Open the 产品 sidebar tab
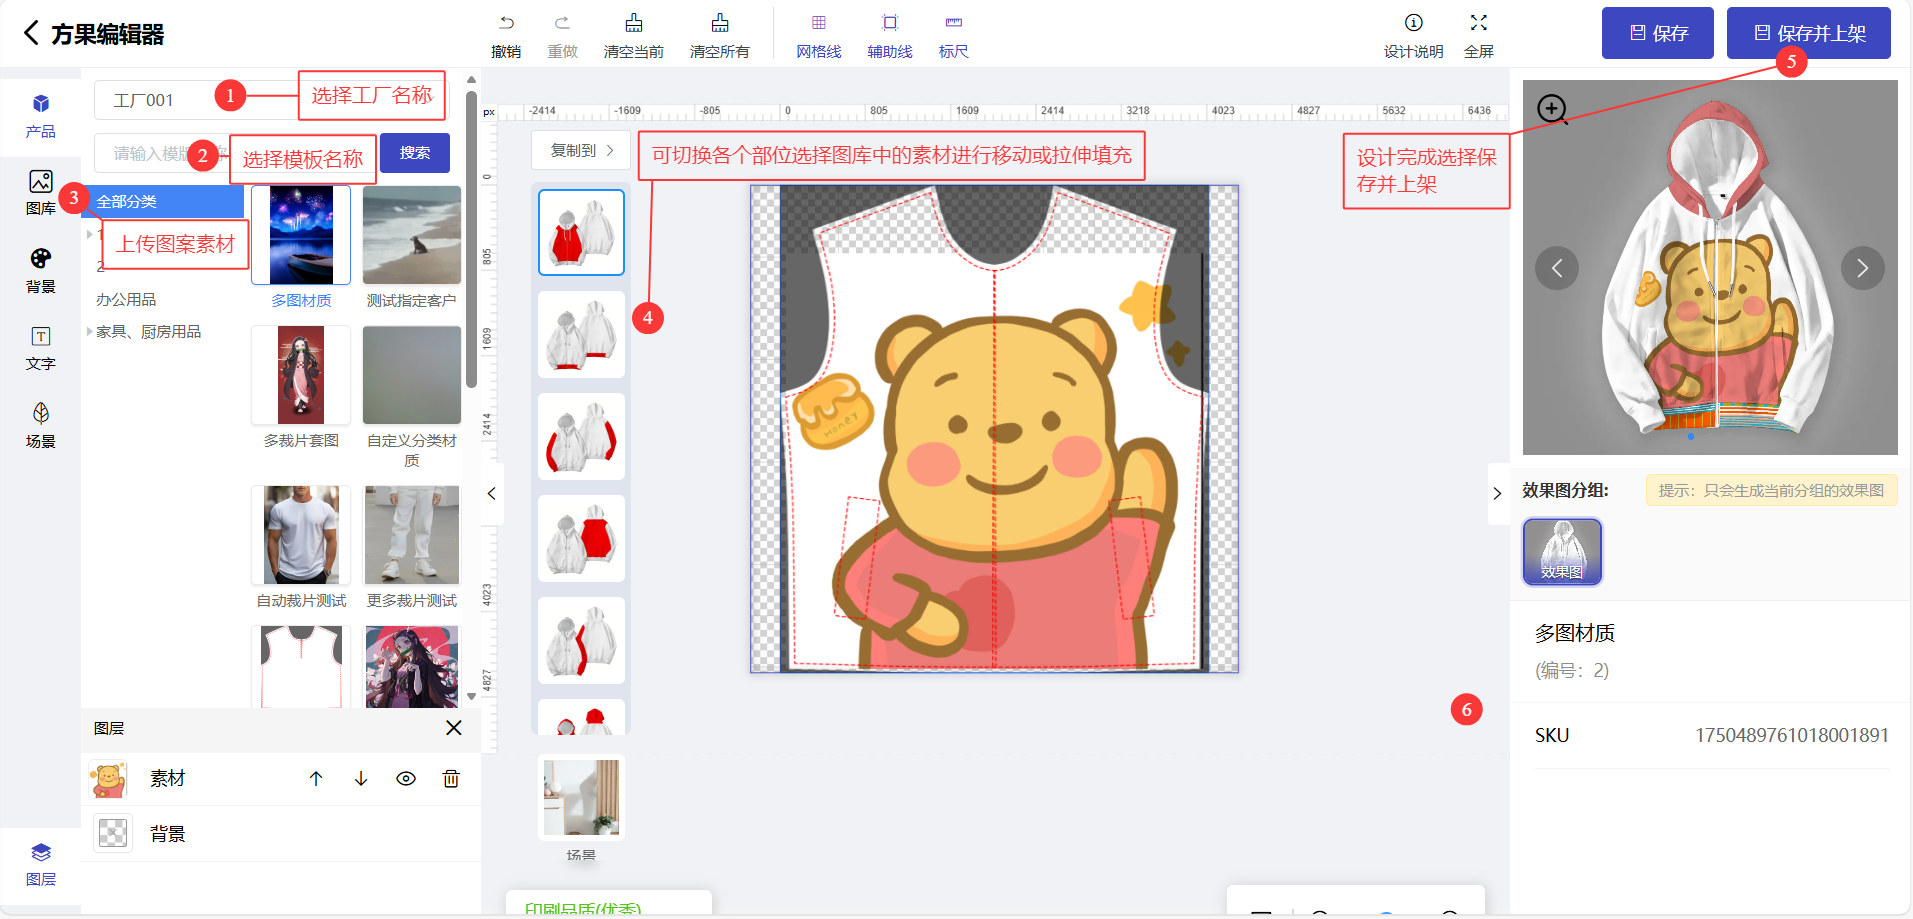Viewport: 1913px width, 919px height. click(x=41, y=116)
